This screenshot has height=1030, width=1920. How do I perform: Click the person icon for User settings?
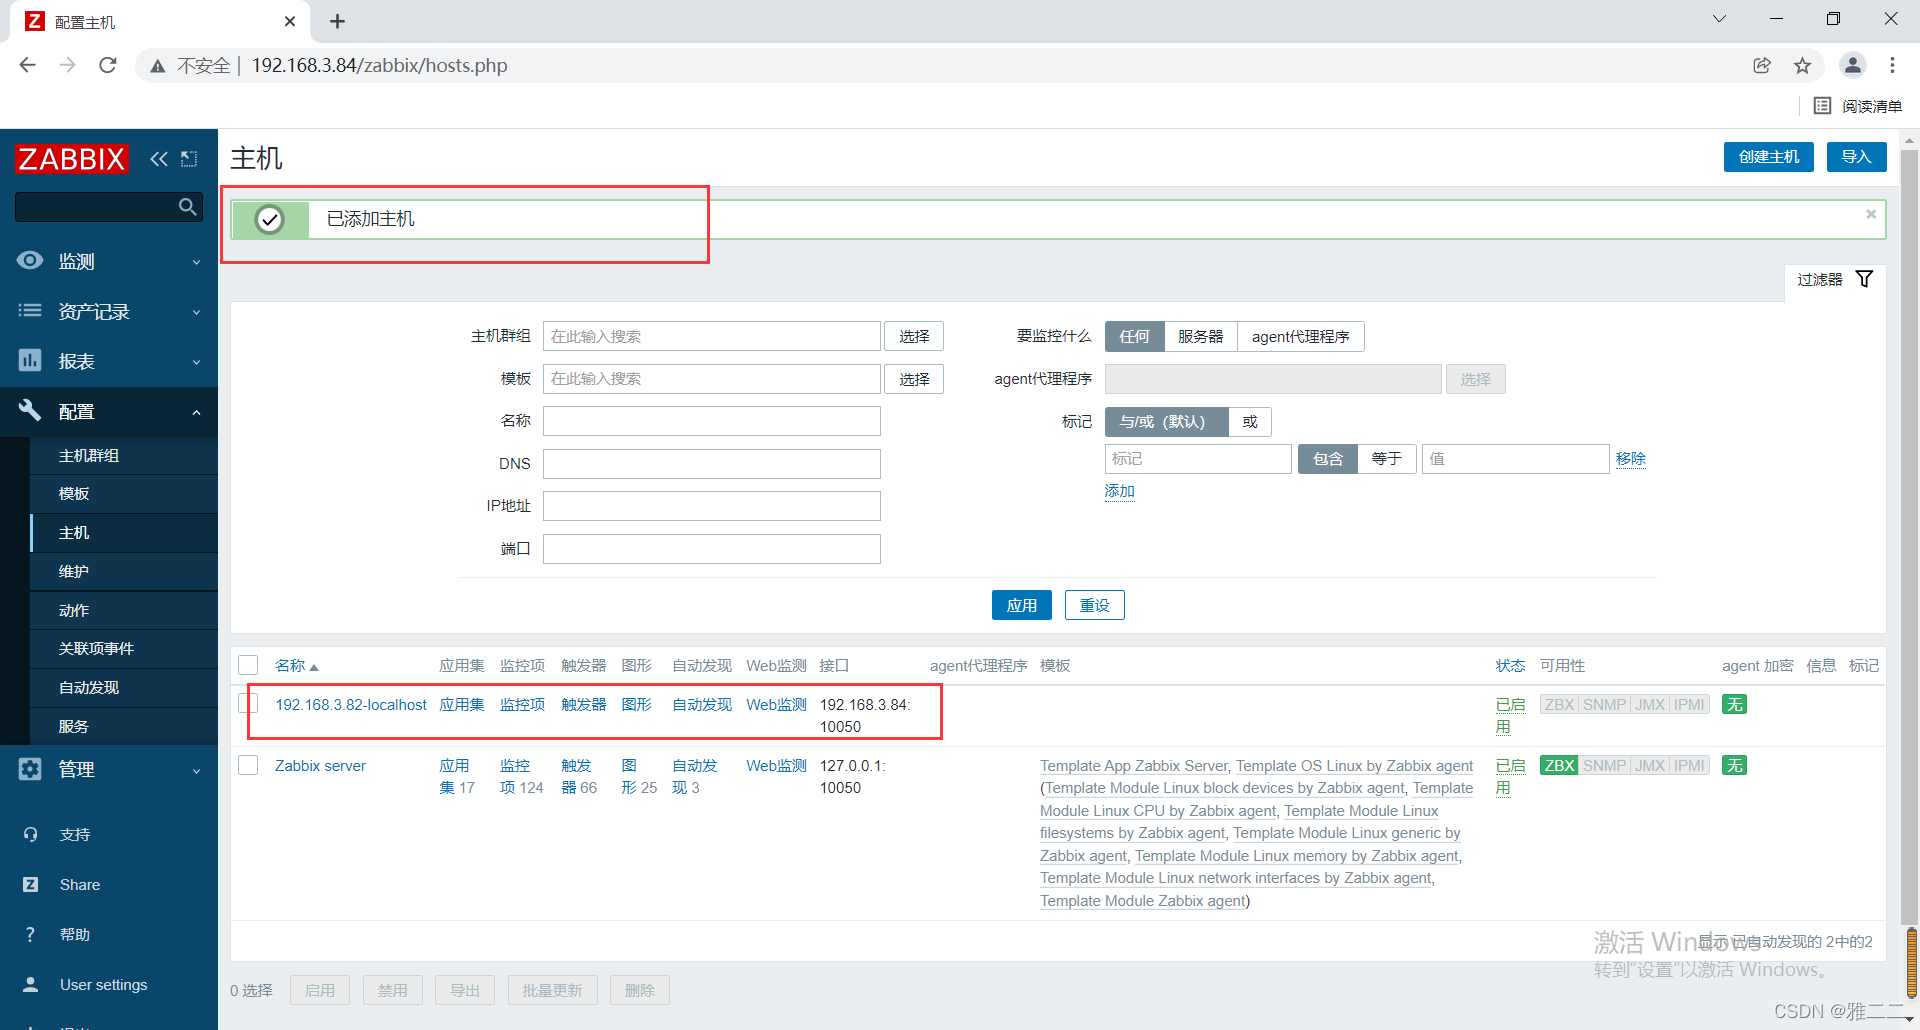30,984
